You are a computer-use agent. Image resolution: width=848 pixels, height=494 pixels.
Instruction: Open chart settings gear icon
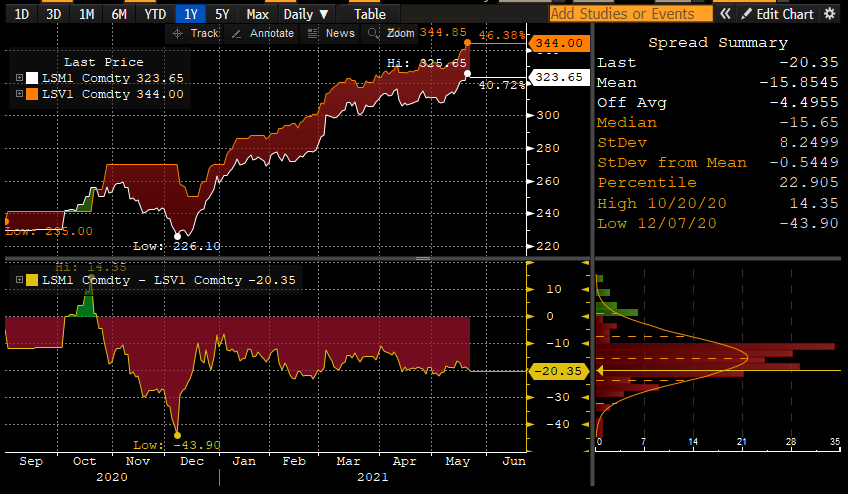pos(830,14)
